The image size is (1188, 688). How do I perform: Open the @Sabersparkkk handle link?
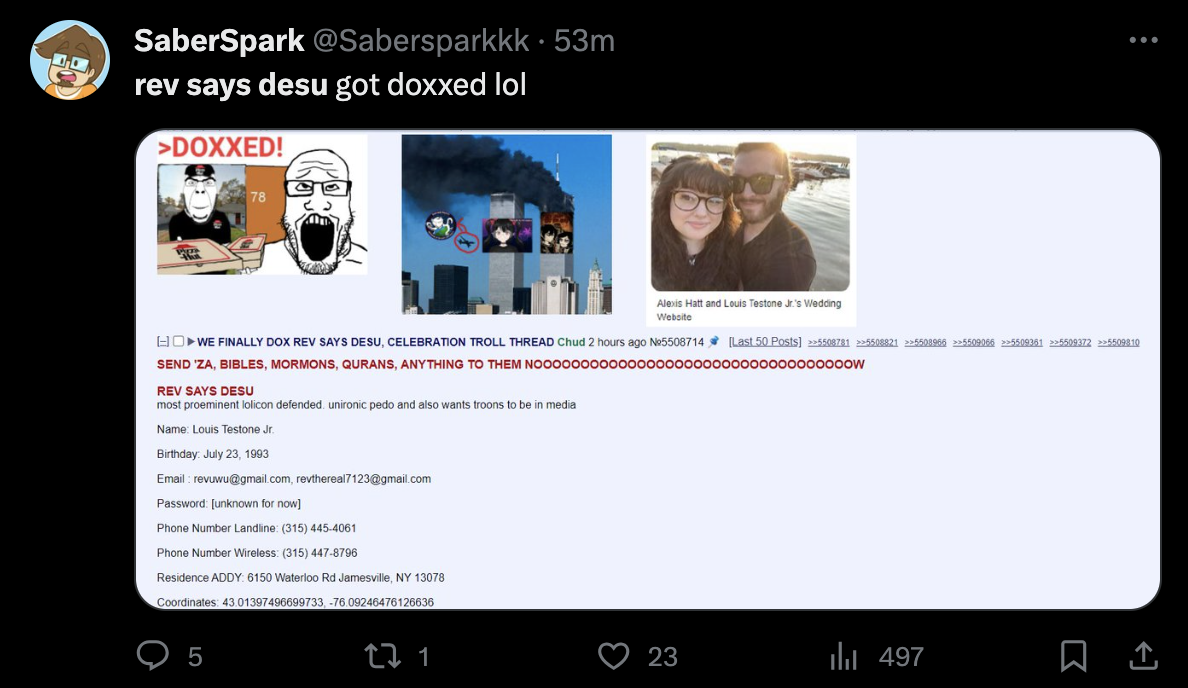(x=421, y=41)
